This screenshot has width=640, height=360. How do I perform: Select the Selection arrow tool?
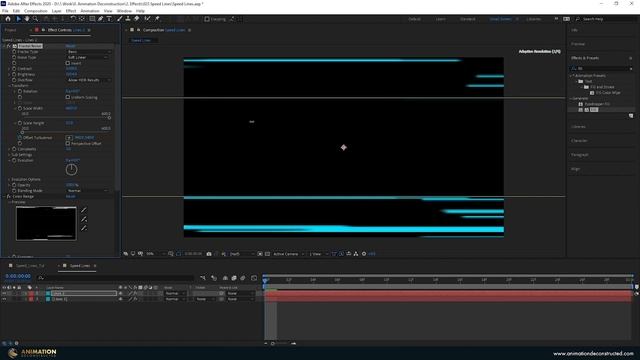coord(18,19)
